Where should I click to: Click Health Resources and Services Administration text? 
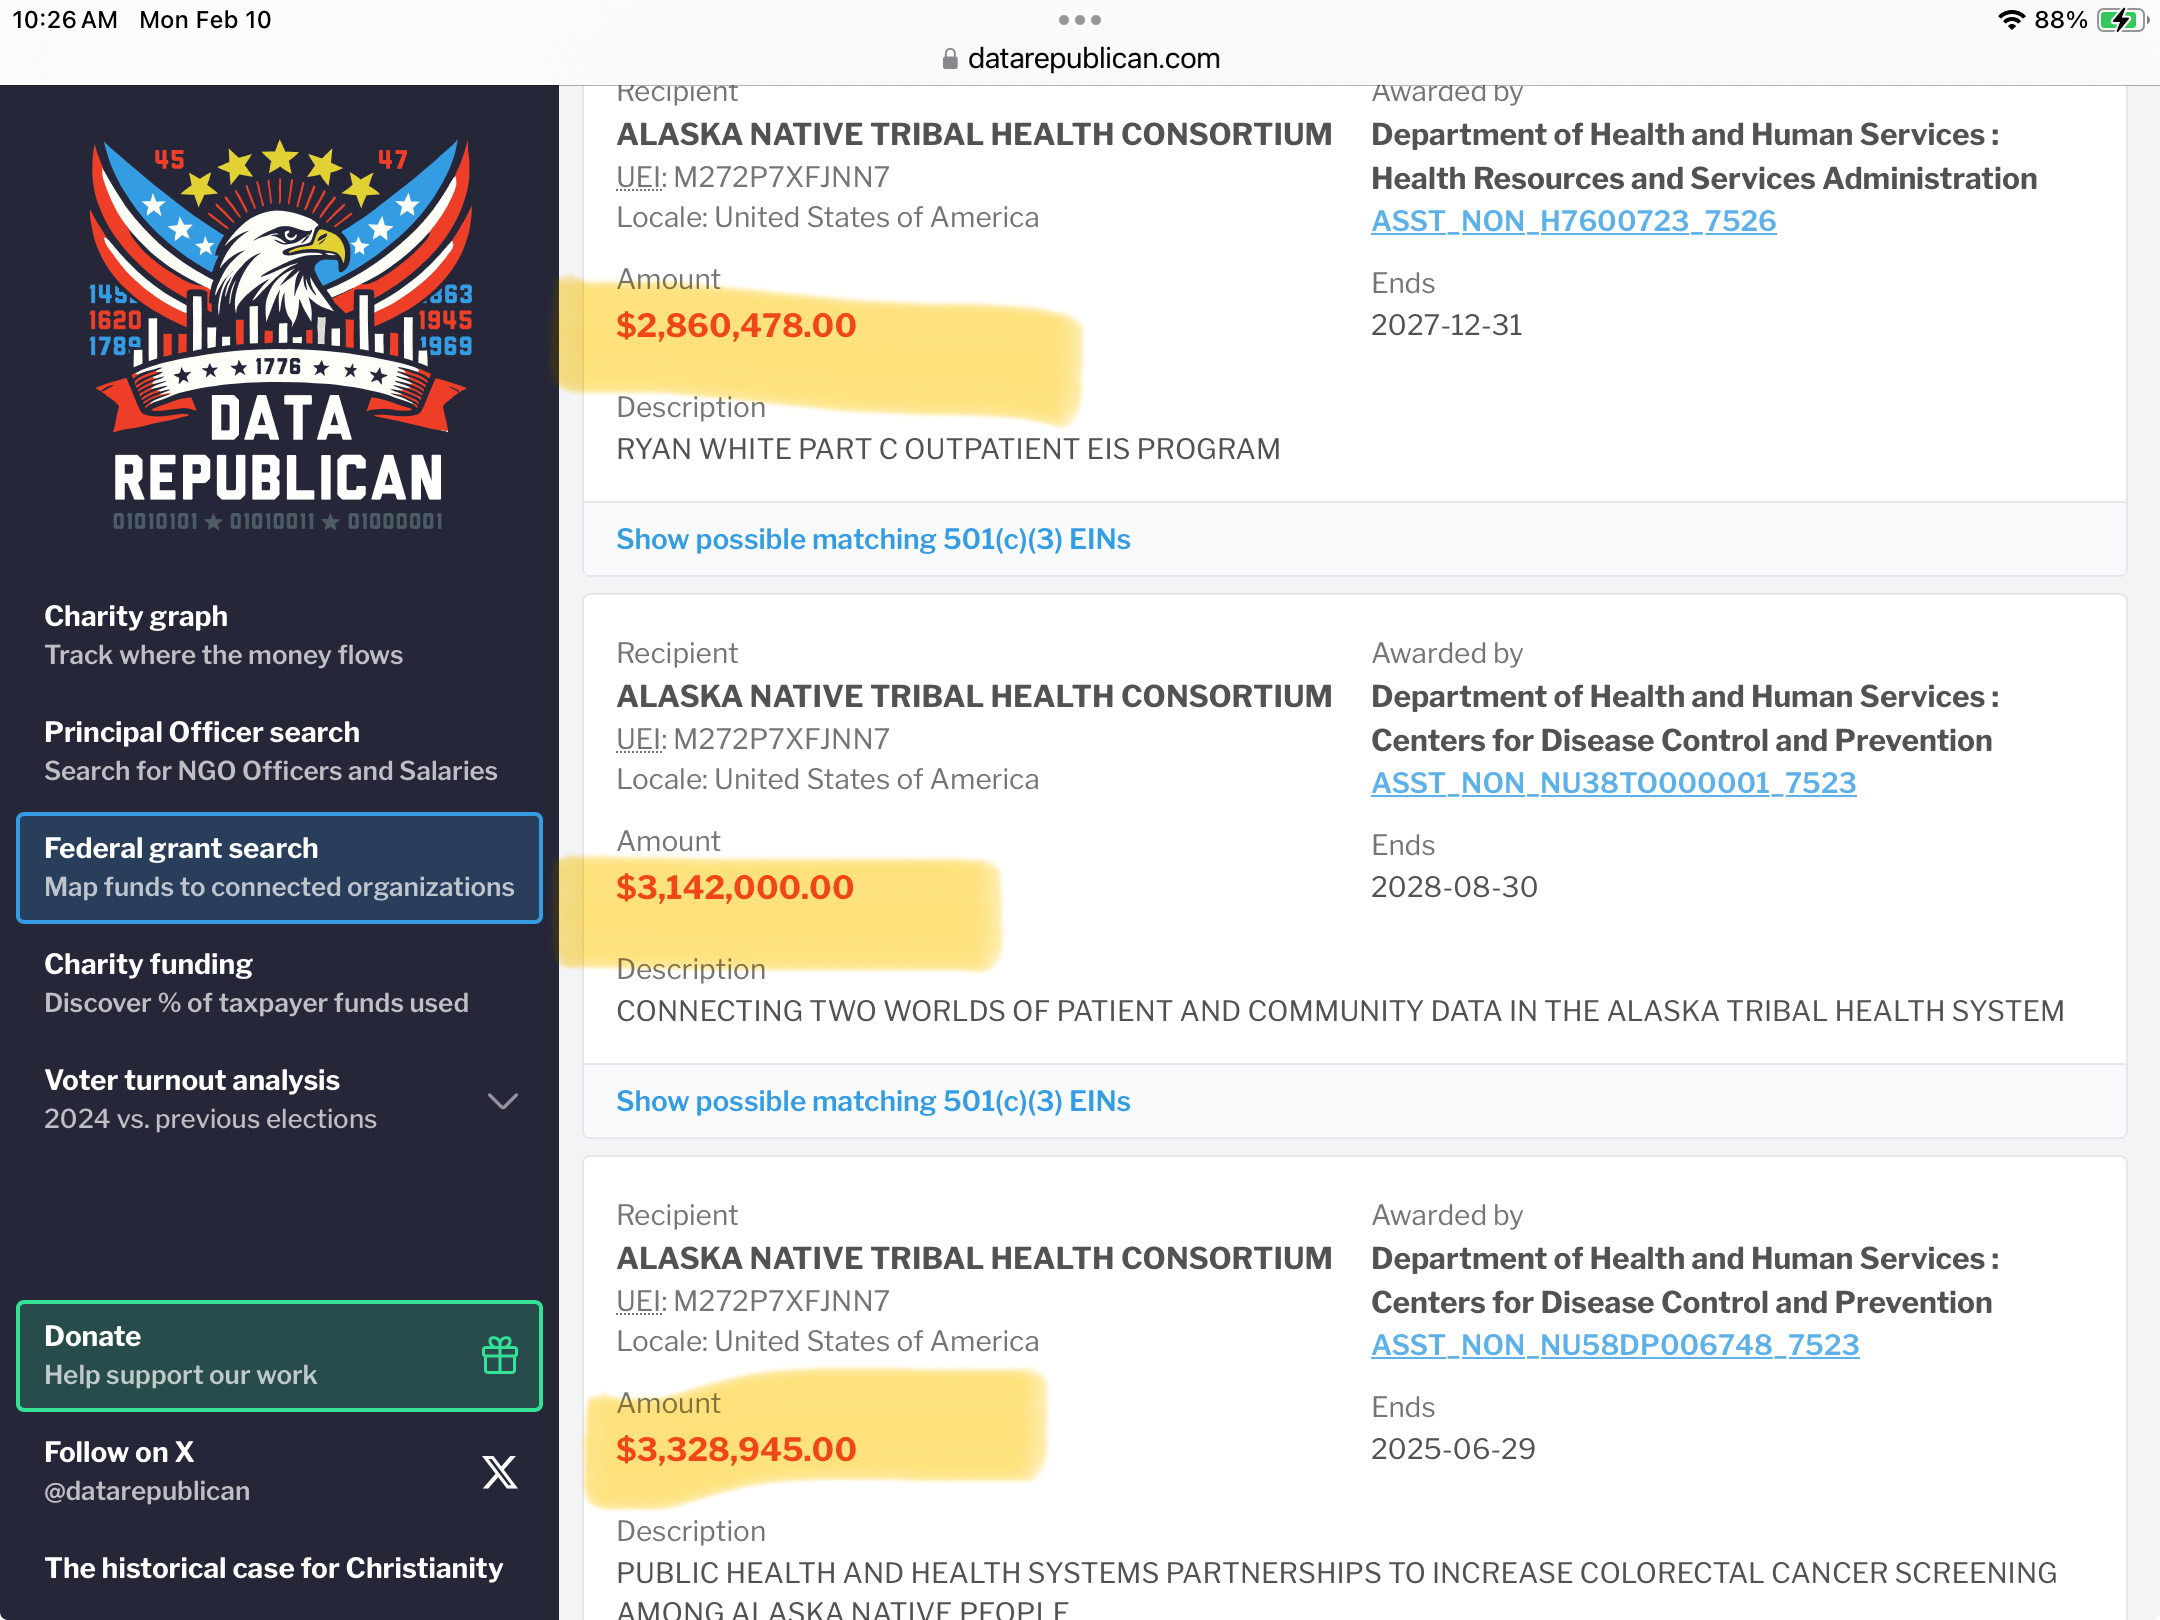pos(1704,178)
